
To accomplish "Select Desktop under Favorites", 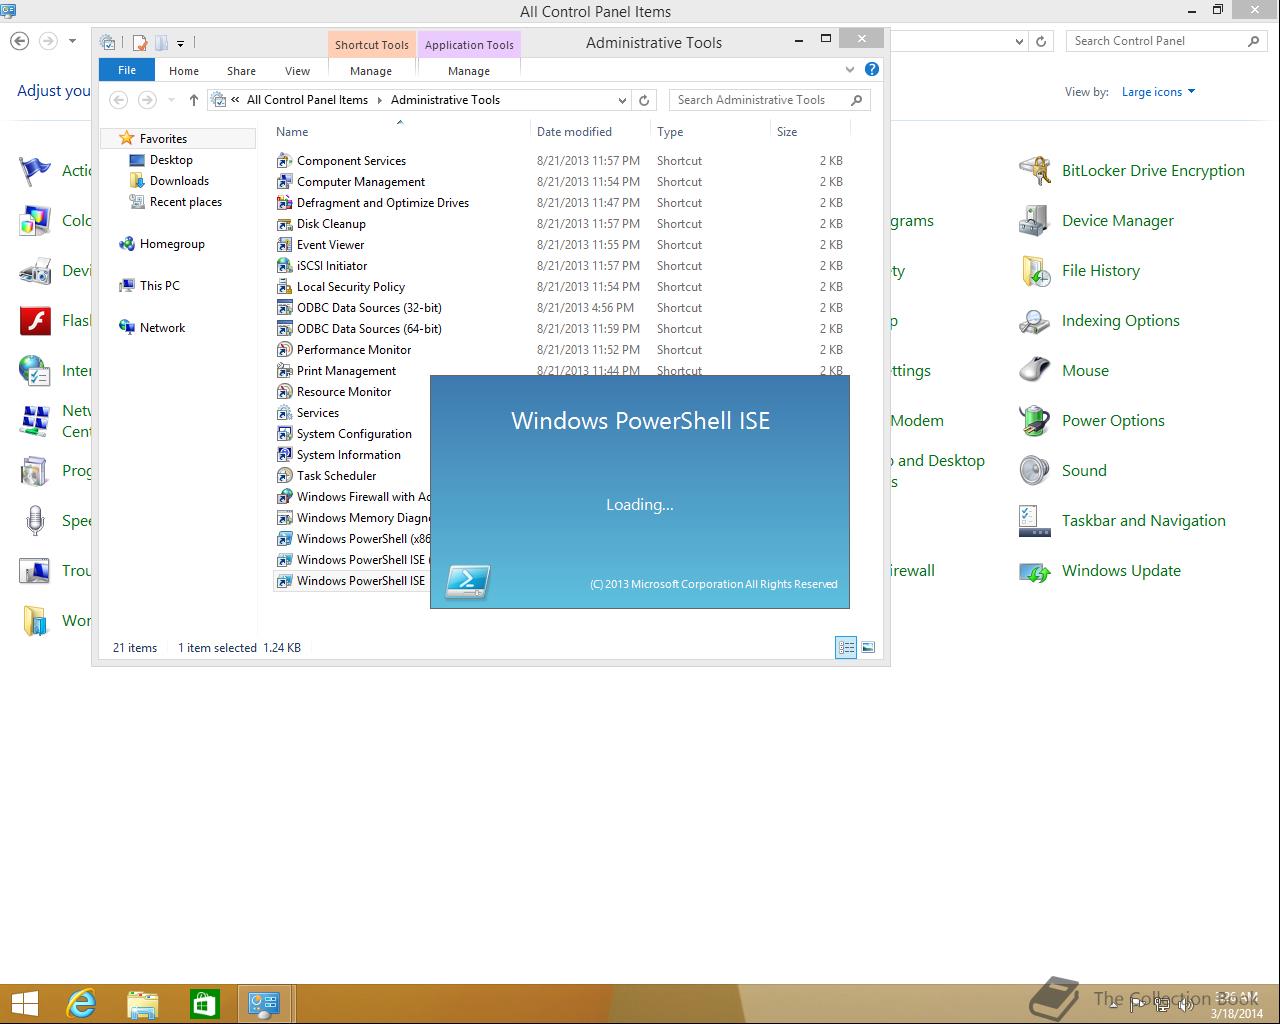I will 171,160.
